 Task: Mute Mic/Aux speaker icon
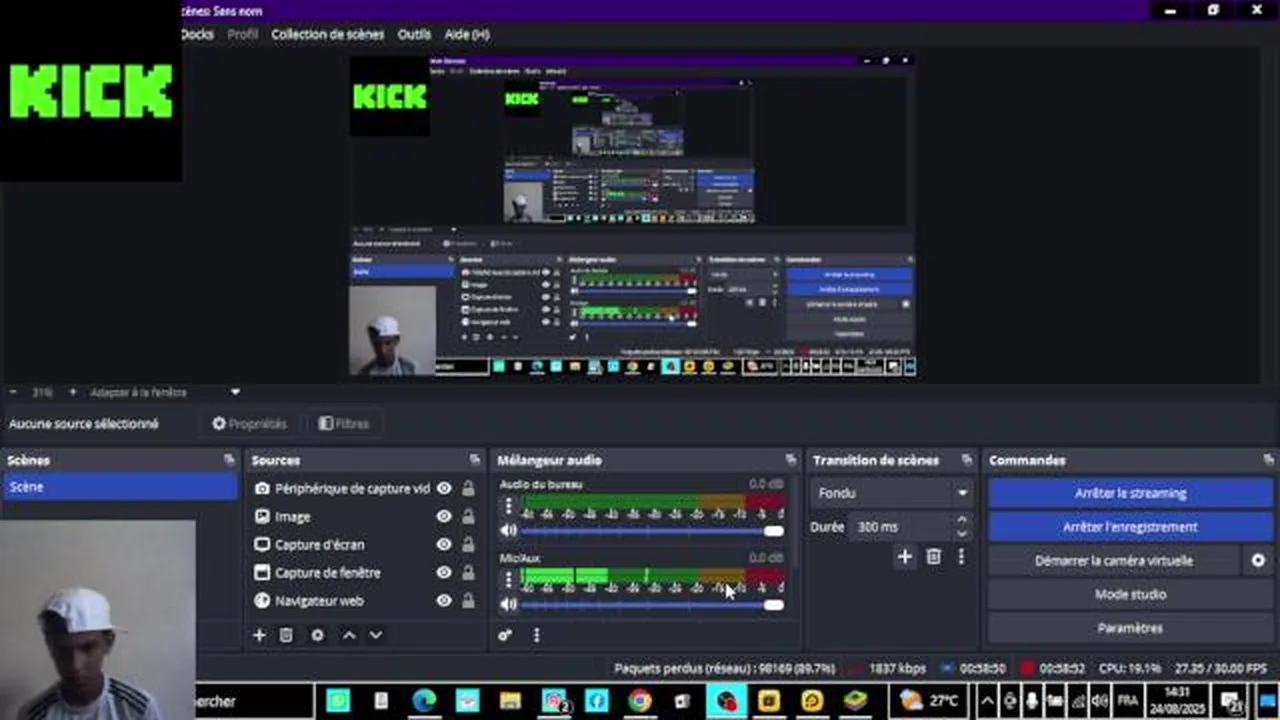point(508,604)
